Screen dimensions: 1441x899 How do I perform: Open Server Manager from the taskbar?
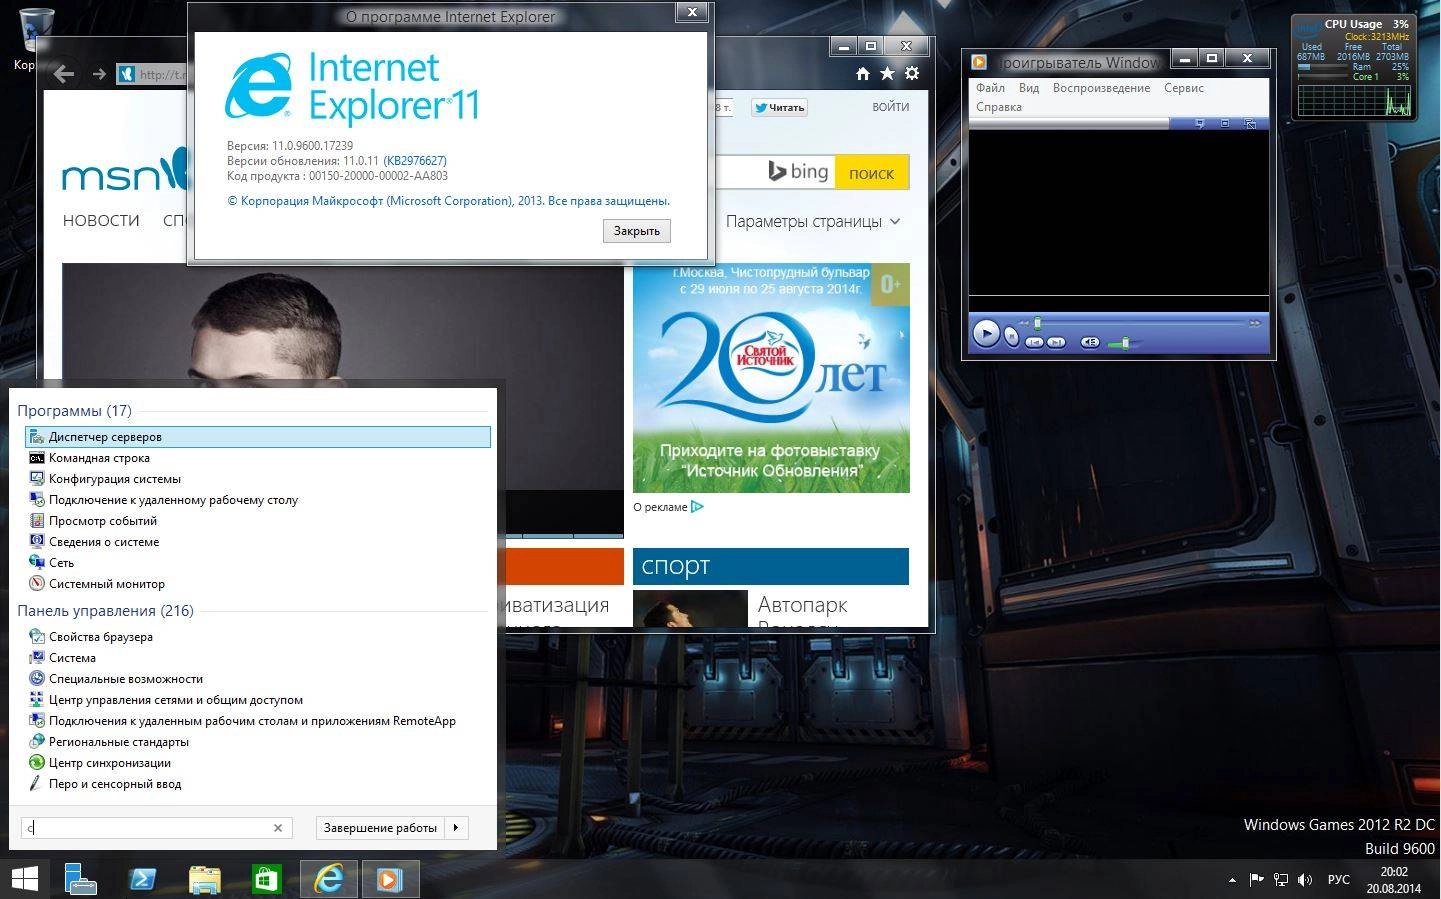point(80,879)
